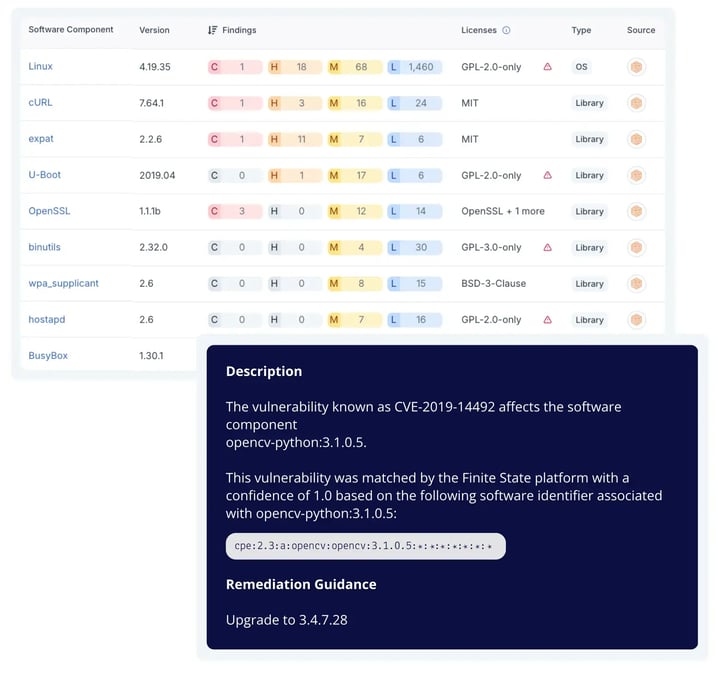Screen dimensions: 719x683
Task: Click the source icon in the cURL row
Action: pos(636,103)
